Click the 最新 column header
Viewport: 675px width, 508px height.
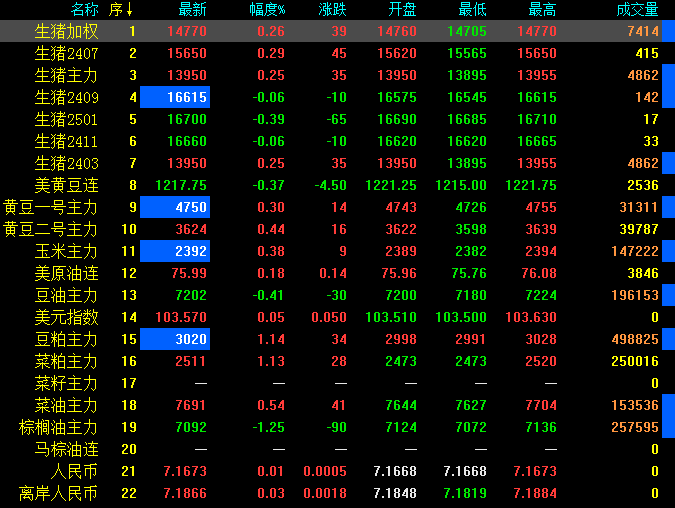coord(192,9)
